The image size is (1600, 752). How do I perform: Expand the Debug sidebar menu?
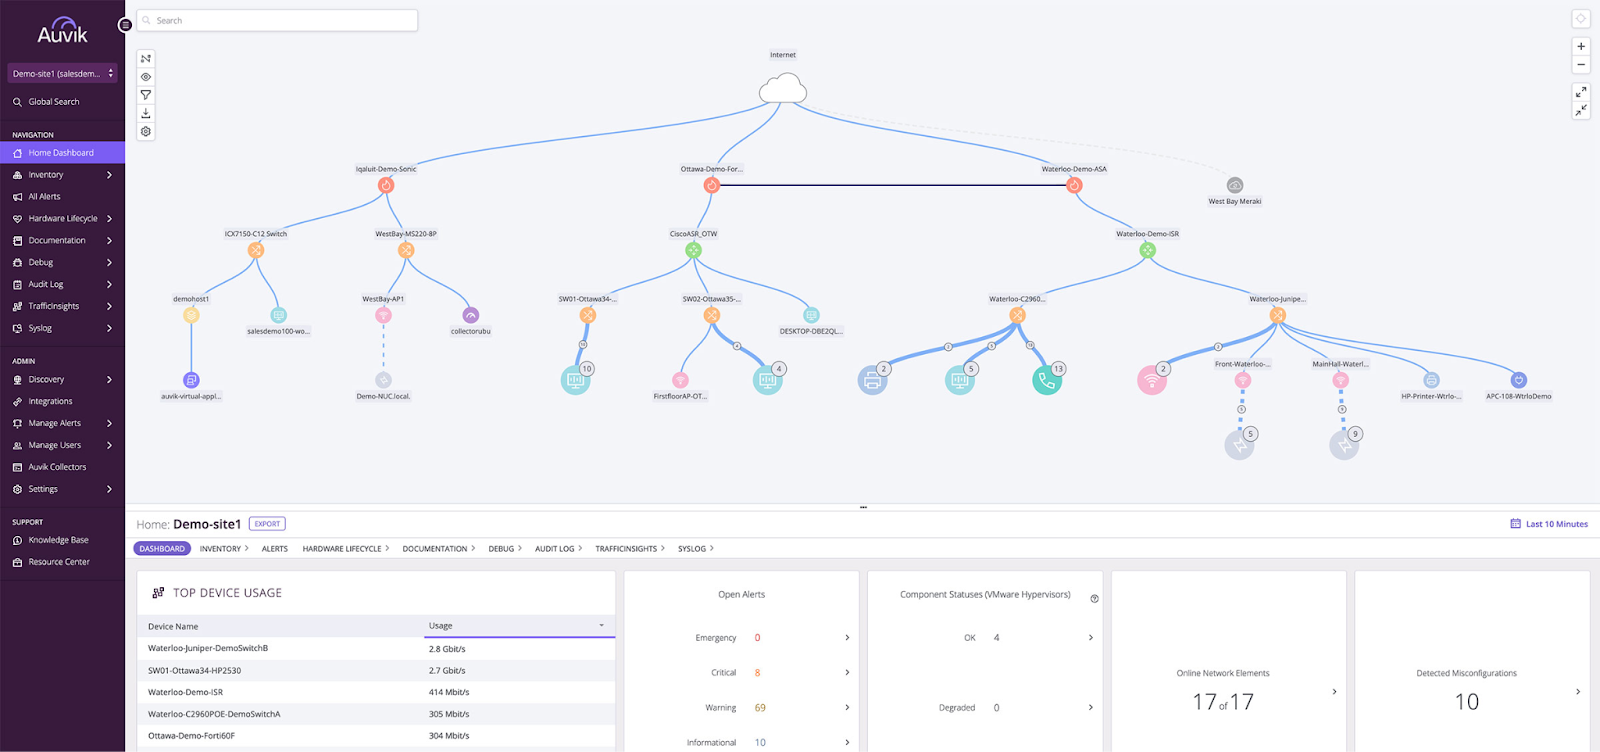[x=62, y=263]
